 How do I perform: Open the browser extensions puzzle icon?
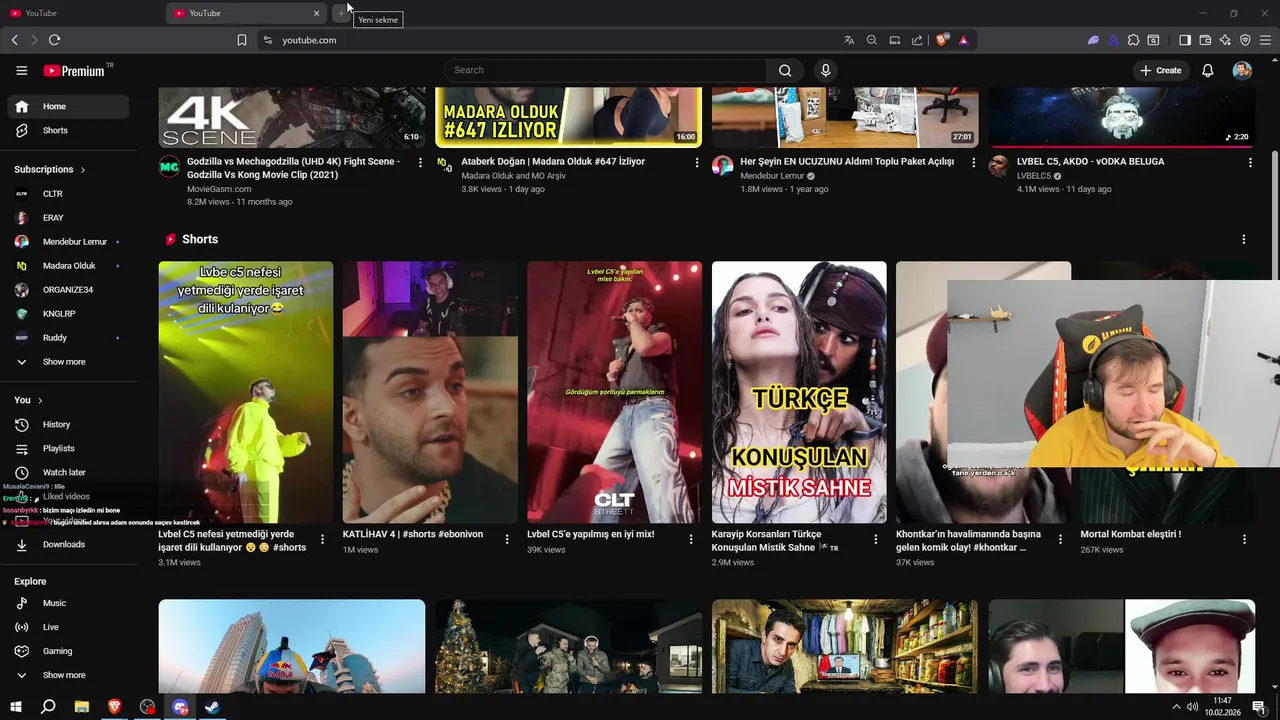[x=1133, y=40]
